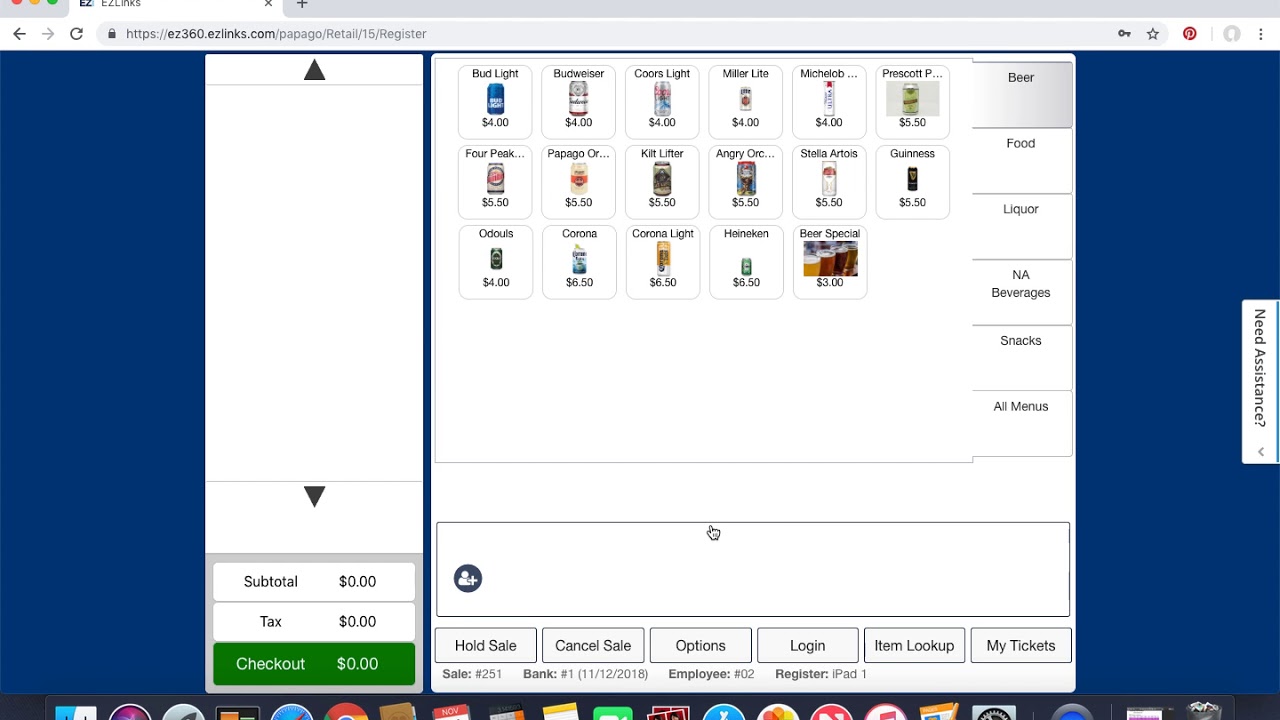
Task: Add Bud Light to the sale
Action: tap(495, 101)
